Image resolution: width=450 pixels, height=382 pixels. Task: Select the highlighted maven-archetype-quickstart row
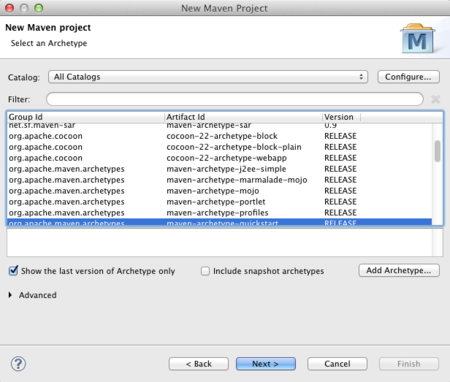click(x=219, y=222)
